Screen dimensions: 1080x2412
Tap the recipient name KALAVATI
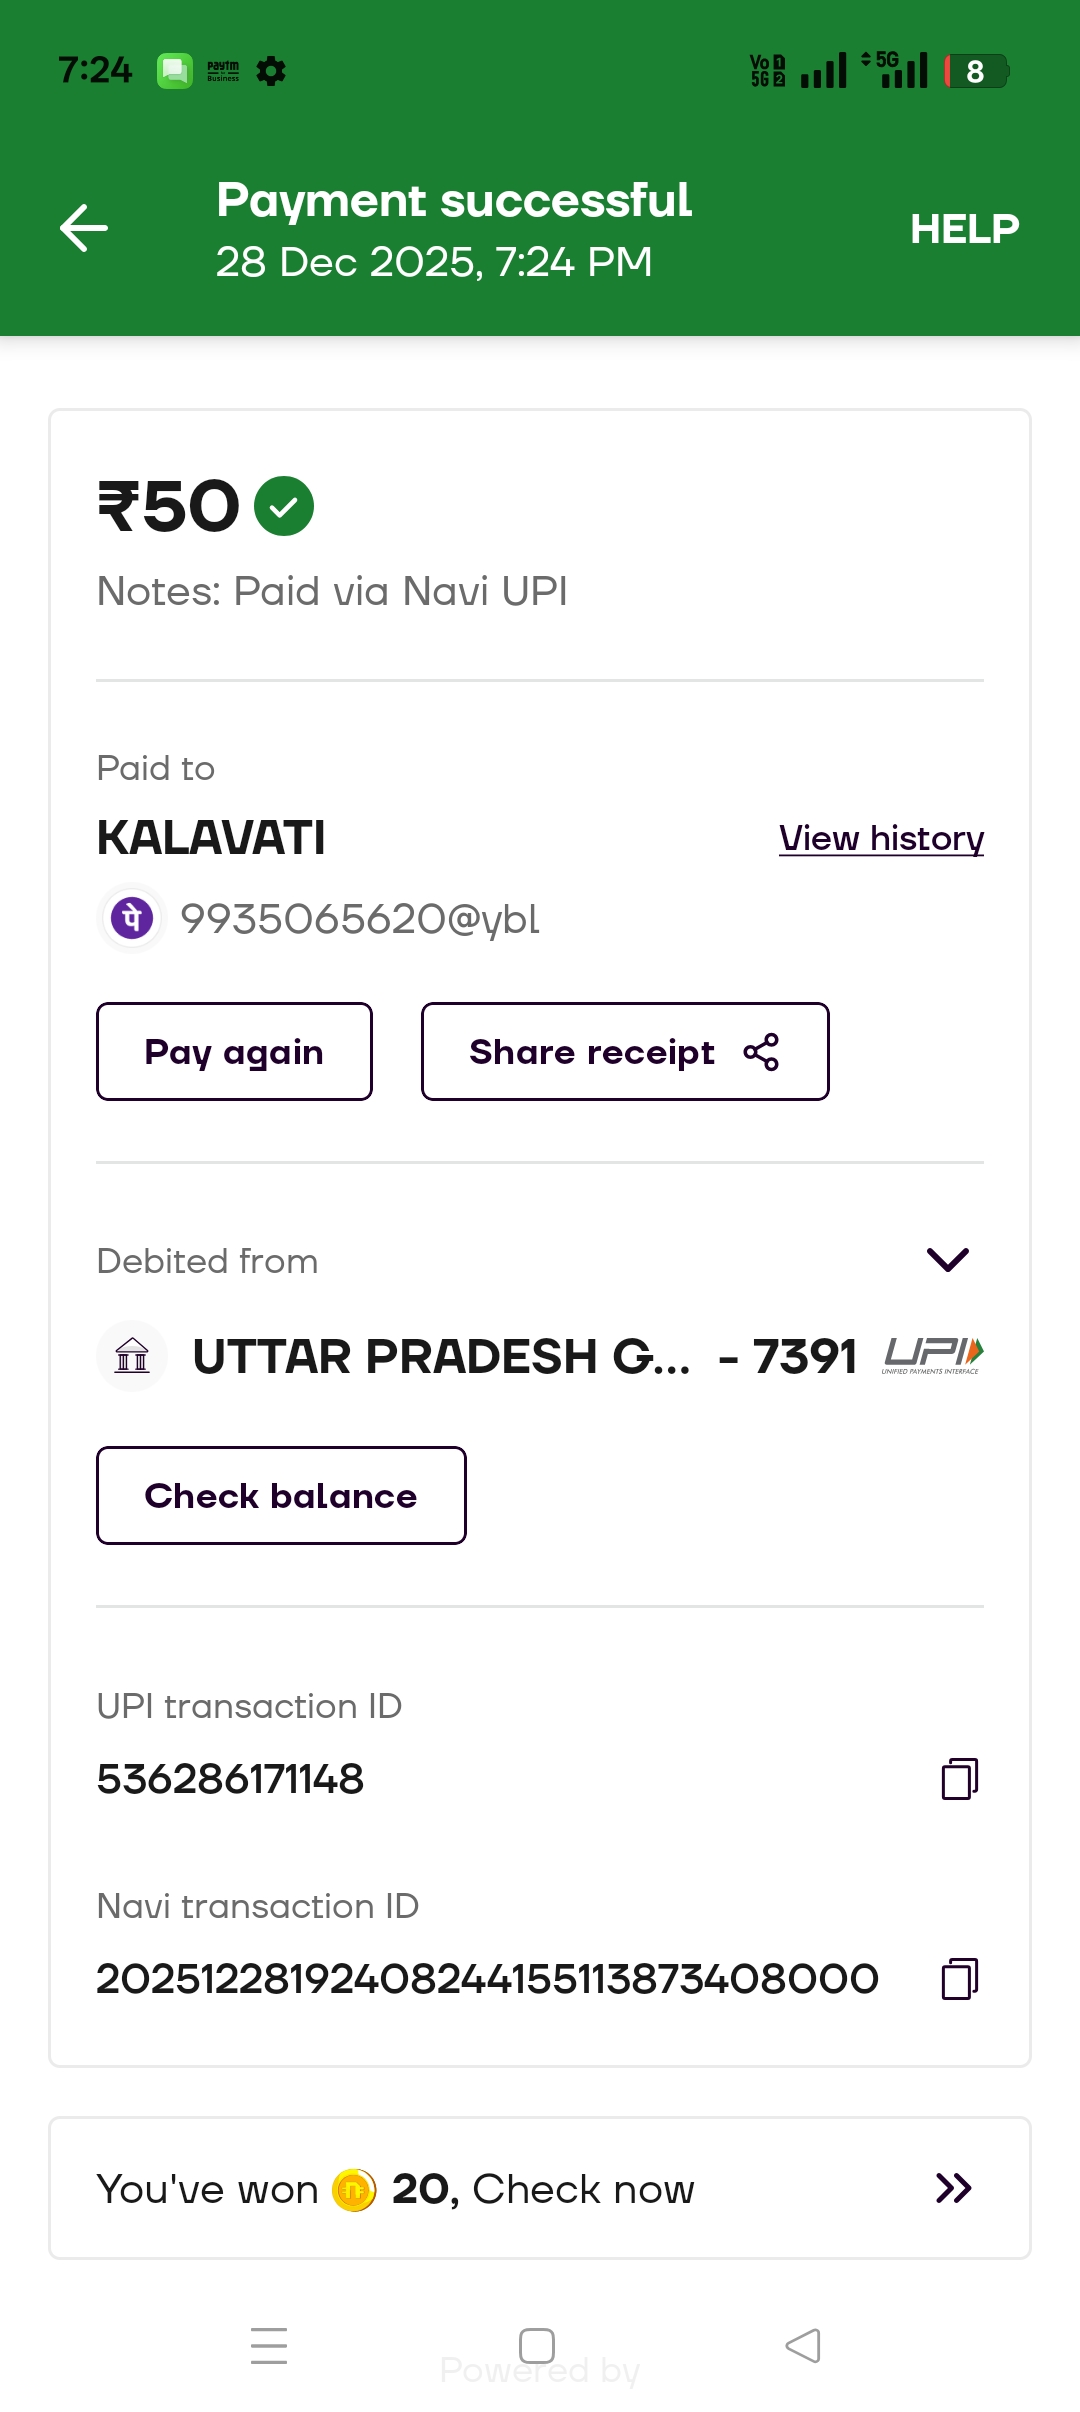tap(211, 838)
